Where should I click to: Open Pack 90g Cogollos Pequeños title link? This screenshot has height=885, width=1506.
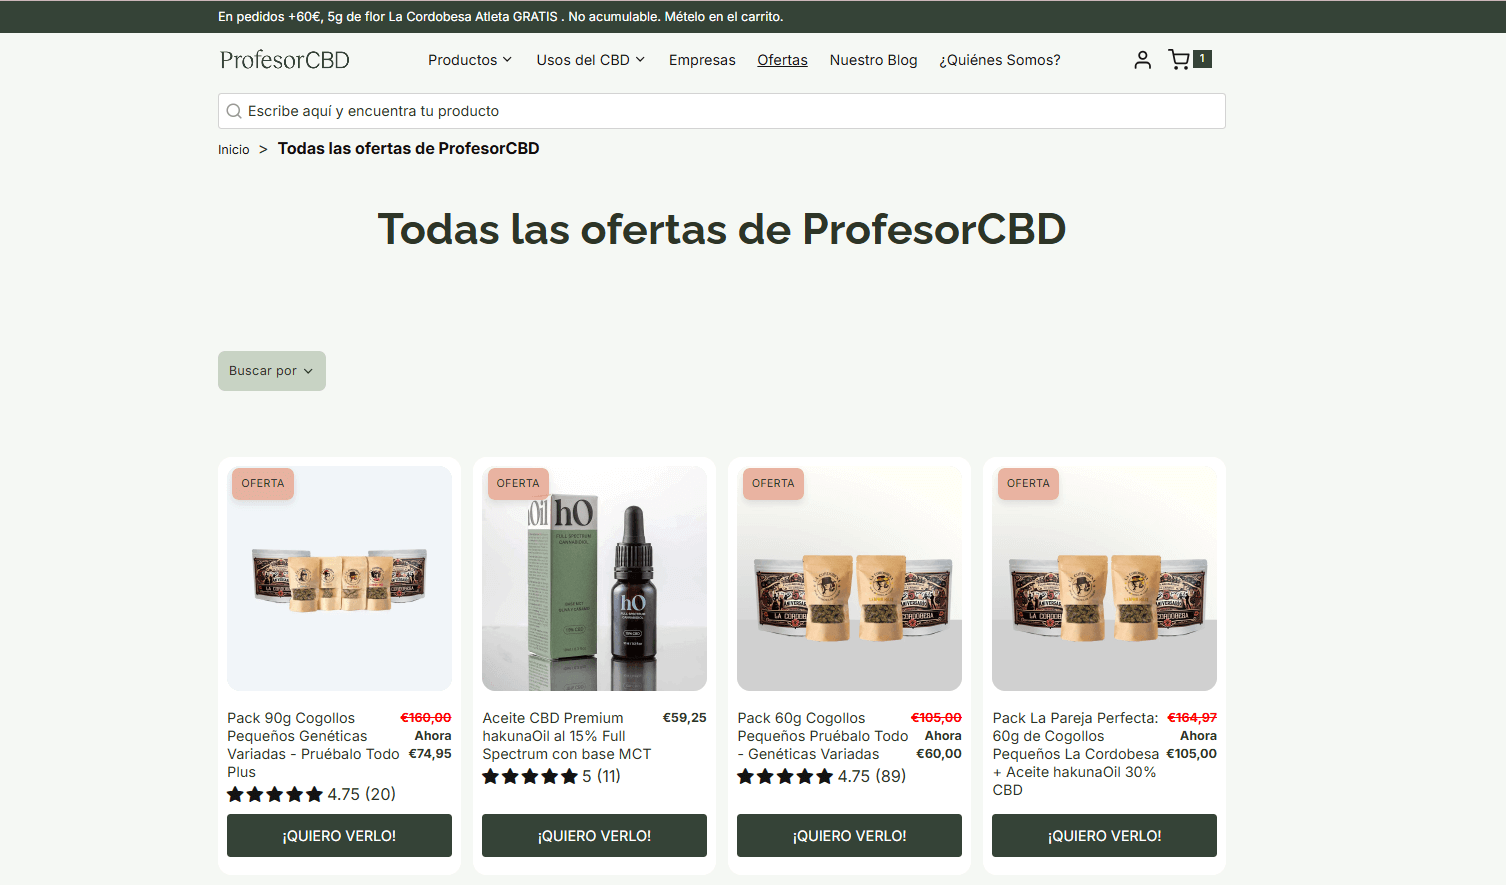click(x=312, y=745)
